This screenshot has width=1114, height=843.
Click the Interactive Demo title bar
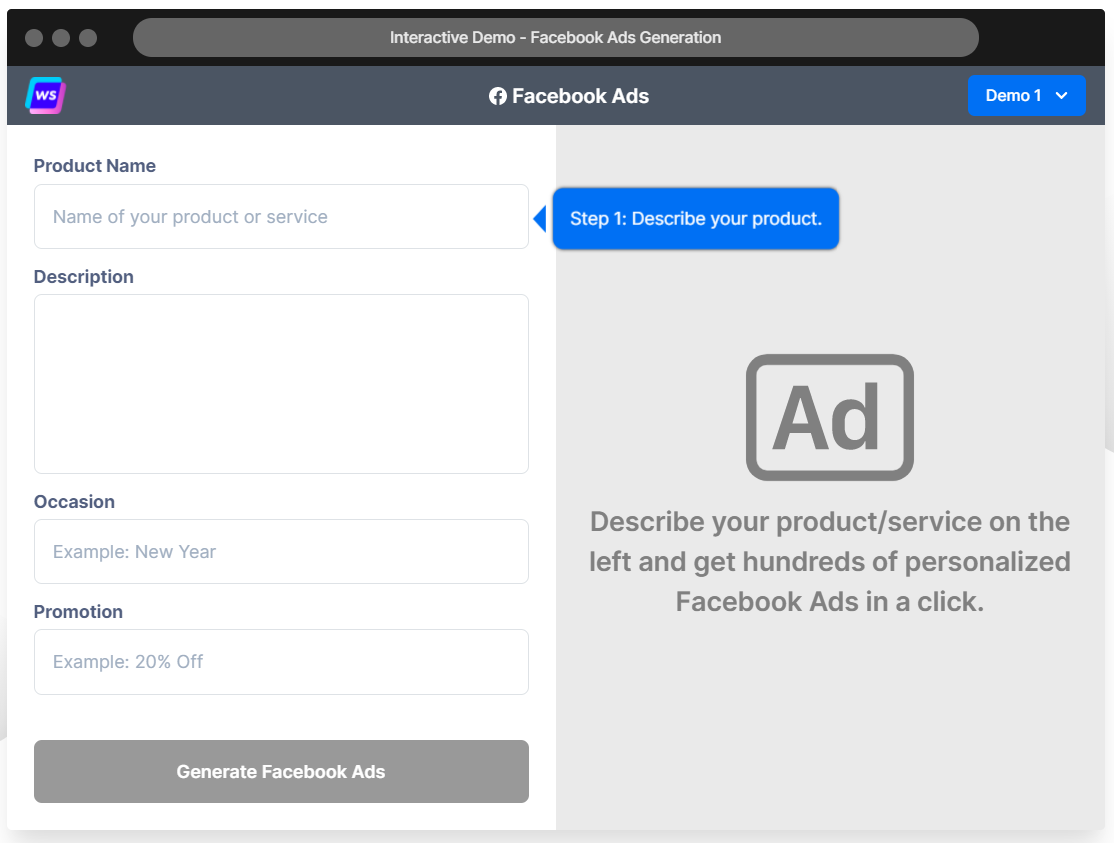point(555,38)
